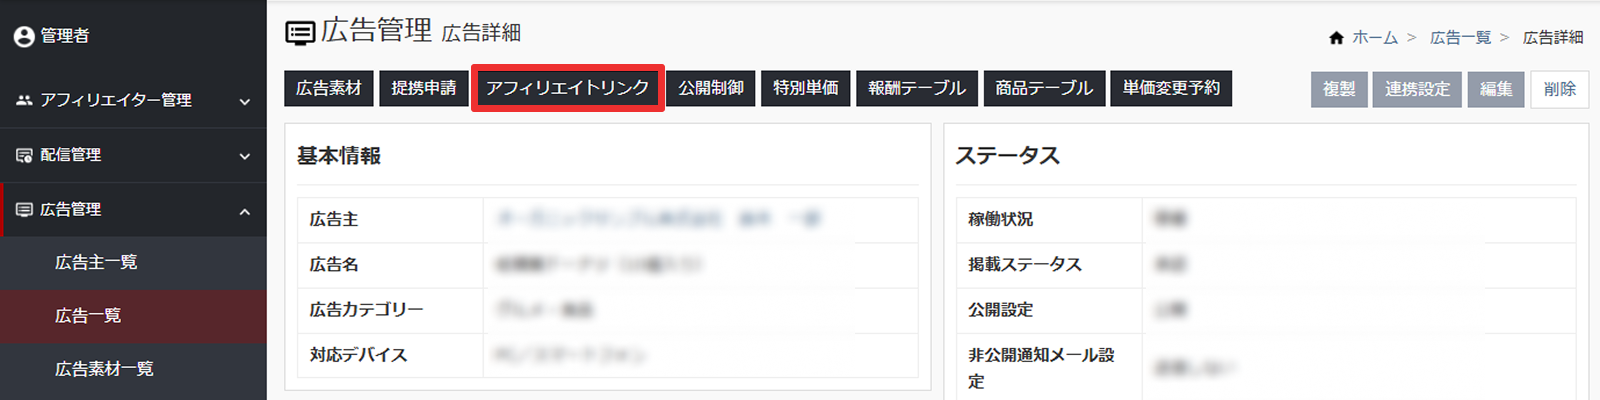Expand the アフィリエイター管理 chevron
The height and width of the screenshot is (400, 1600).
tap(245, 101)
